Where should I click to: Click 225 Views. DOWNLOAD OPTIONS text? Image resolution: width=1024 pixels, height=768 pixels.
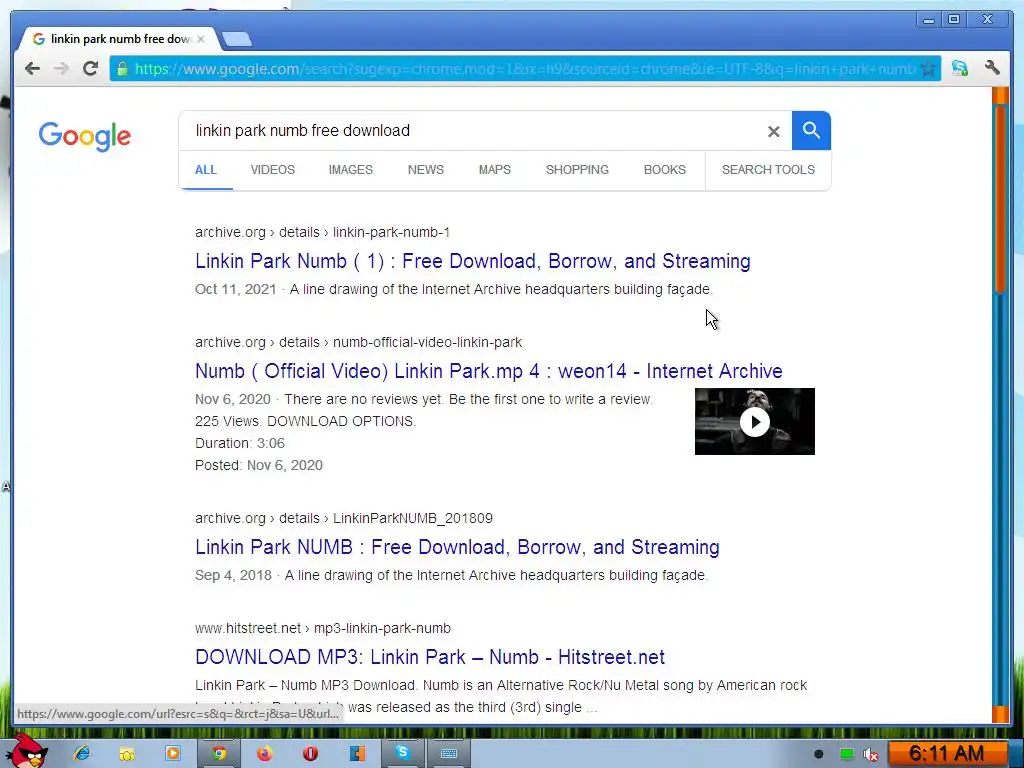pyautogui.click(x=305, y=421)
